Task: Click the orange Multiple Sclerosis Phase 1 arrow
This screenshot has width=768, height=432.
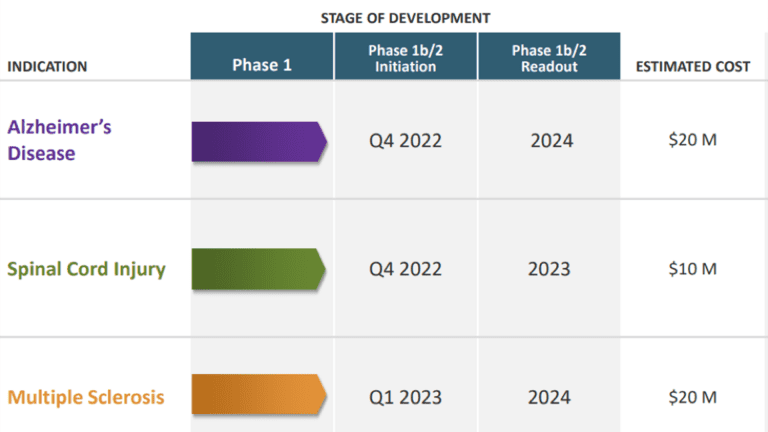Action: coord(259,395)
